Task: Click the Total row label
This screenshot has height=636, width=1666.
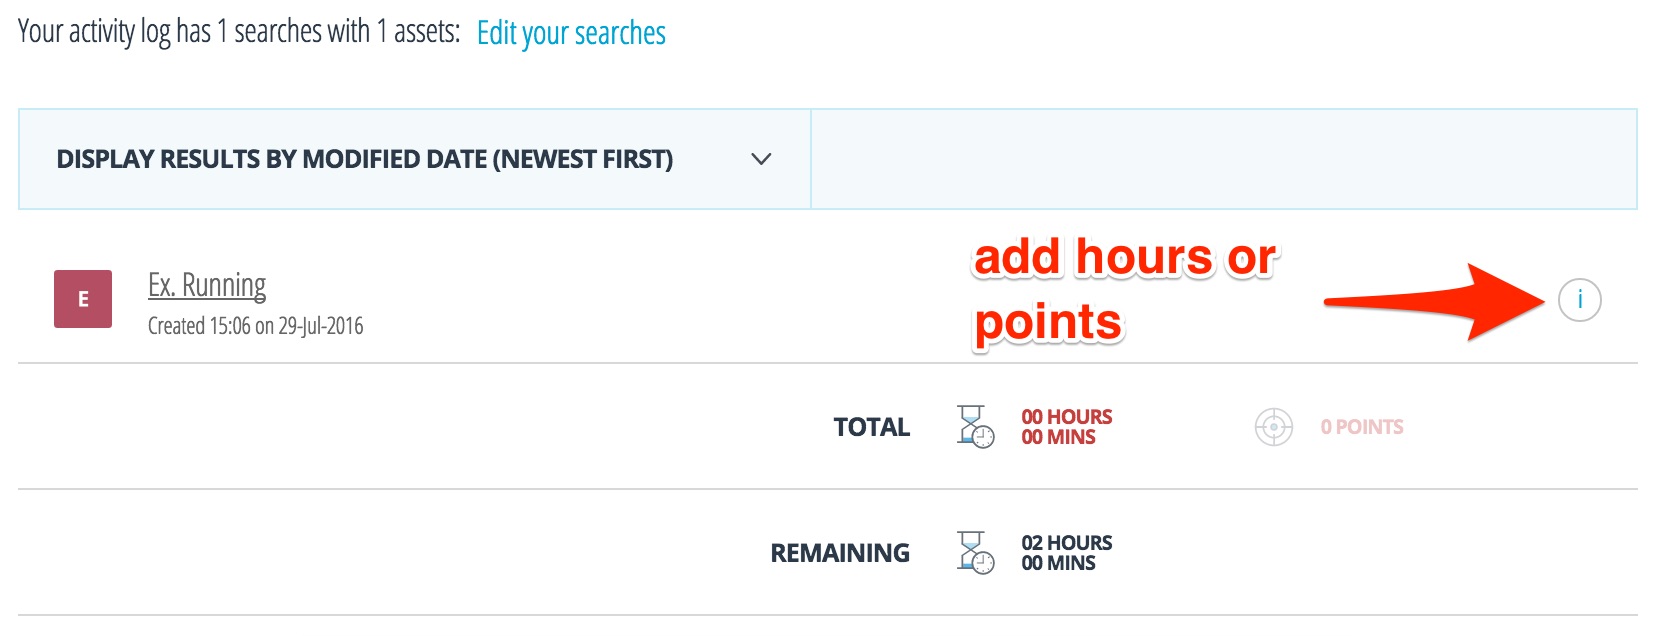Action: 871,427
